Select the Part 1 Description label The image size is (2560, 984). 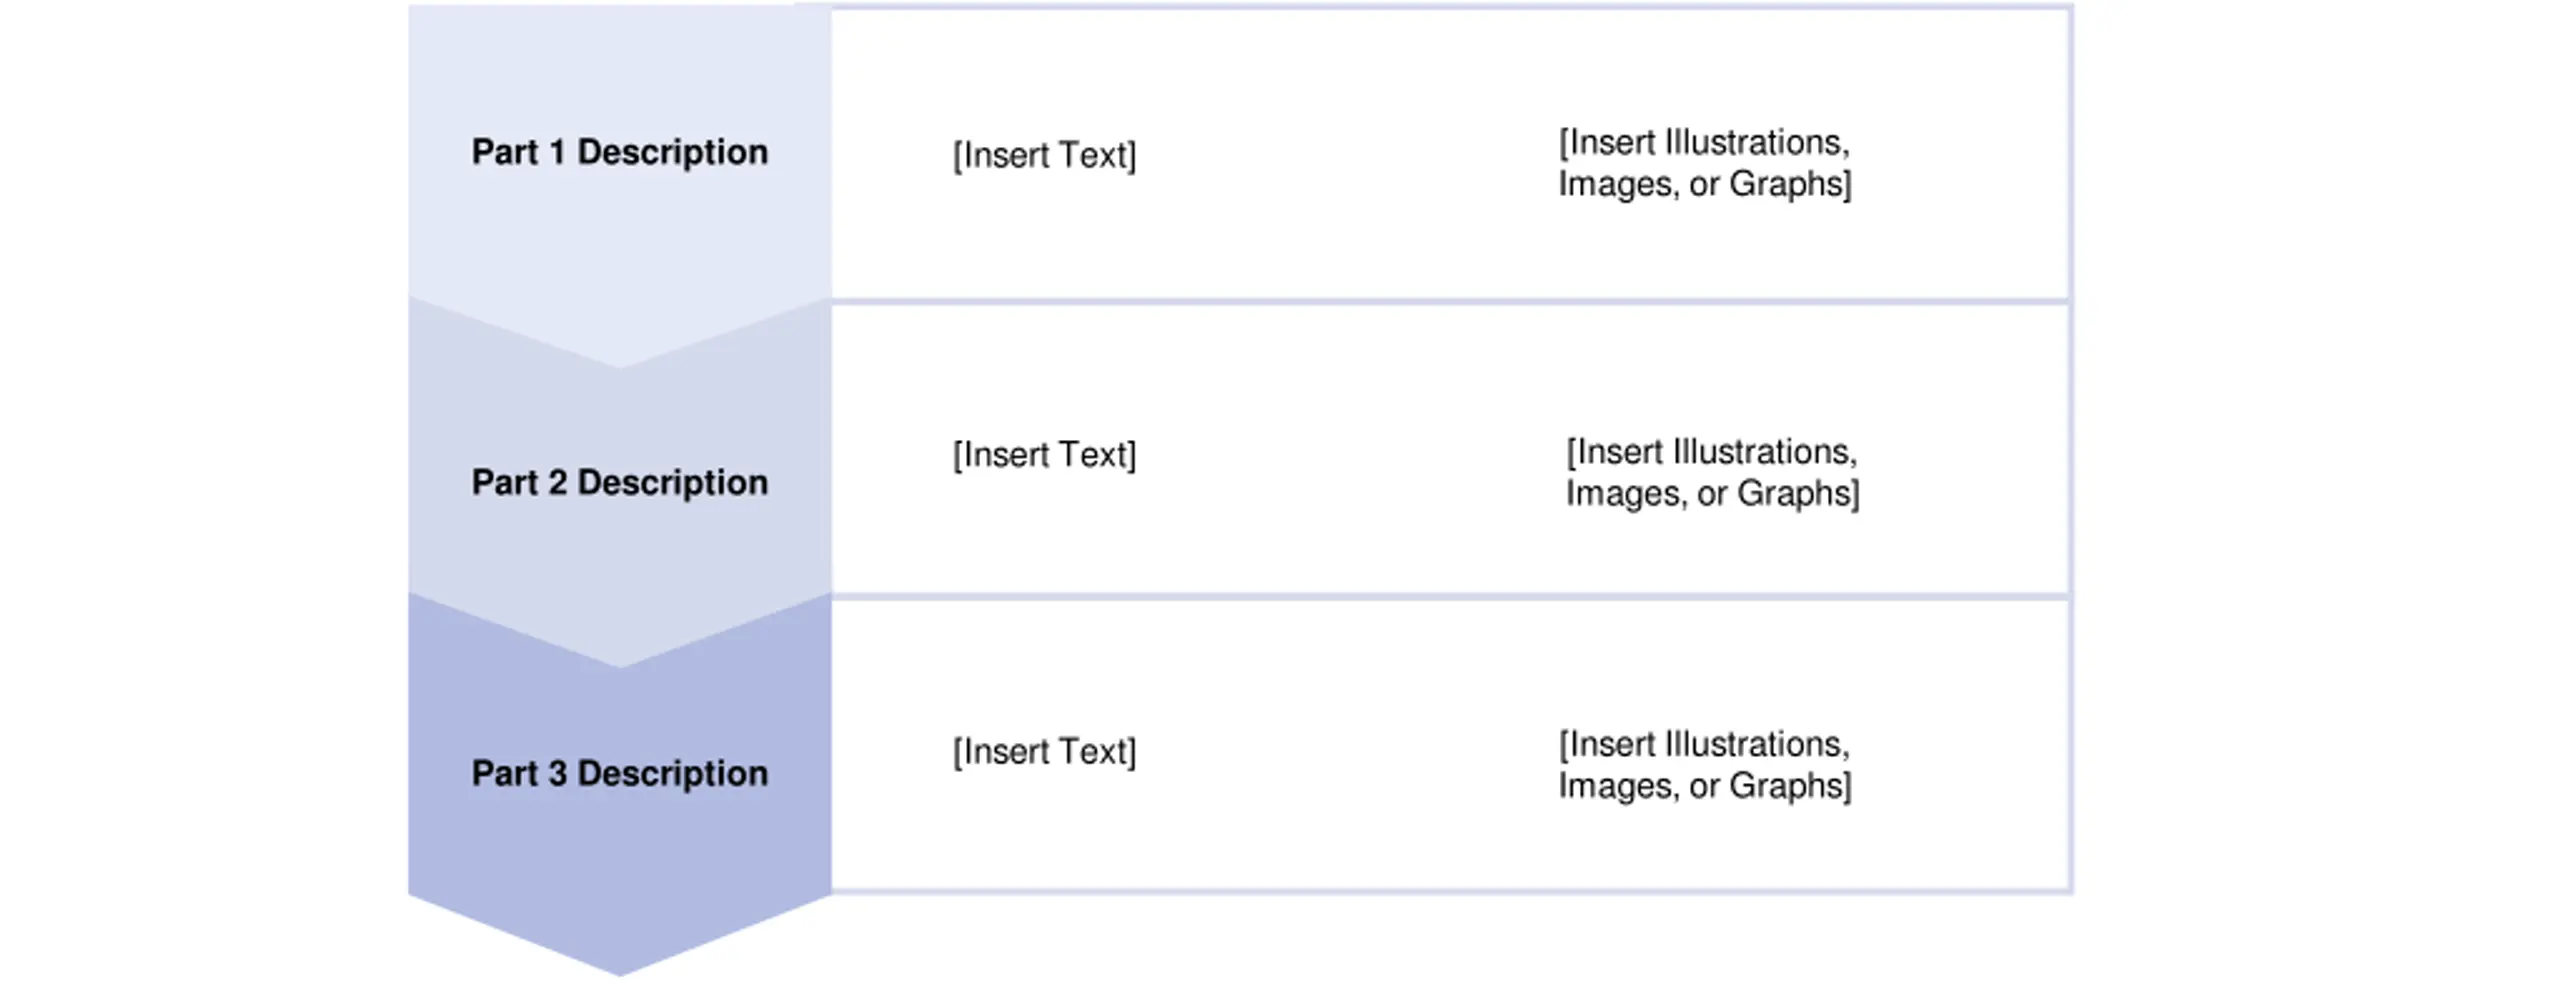tap(619, 152)
